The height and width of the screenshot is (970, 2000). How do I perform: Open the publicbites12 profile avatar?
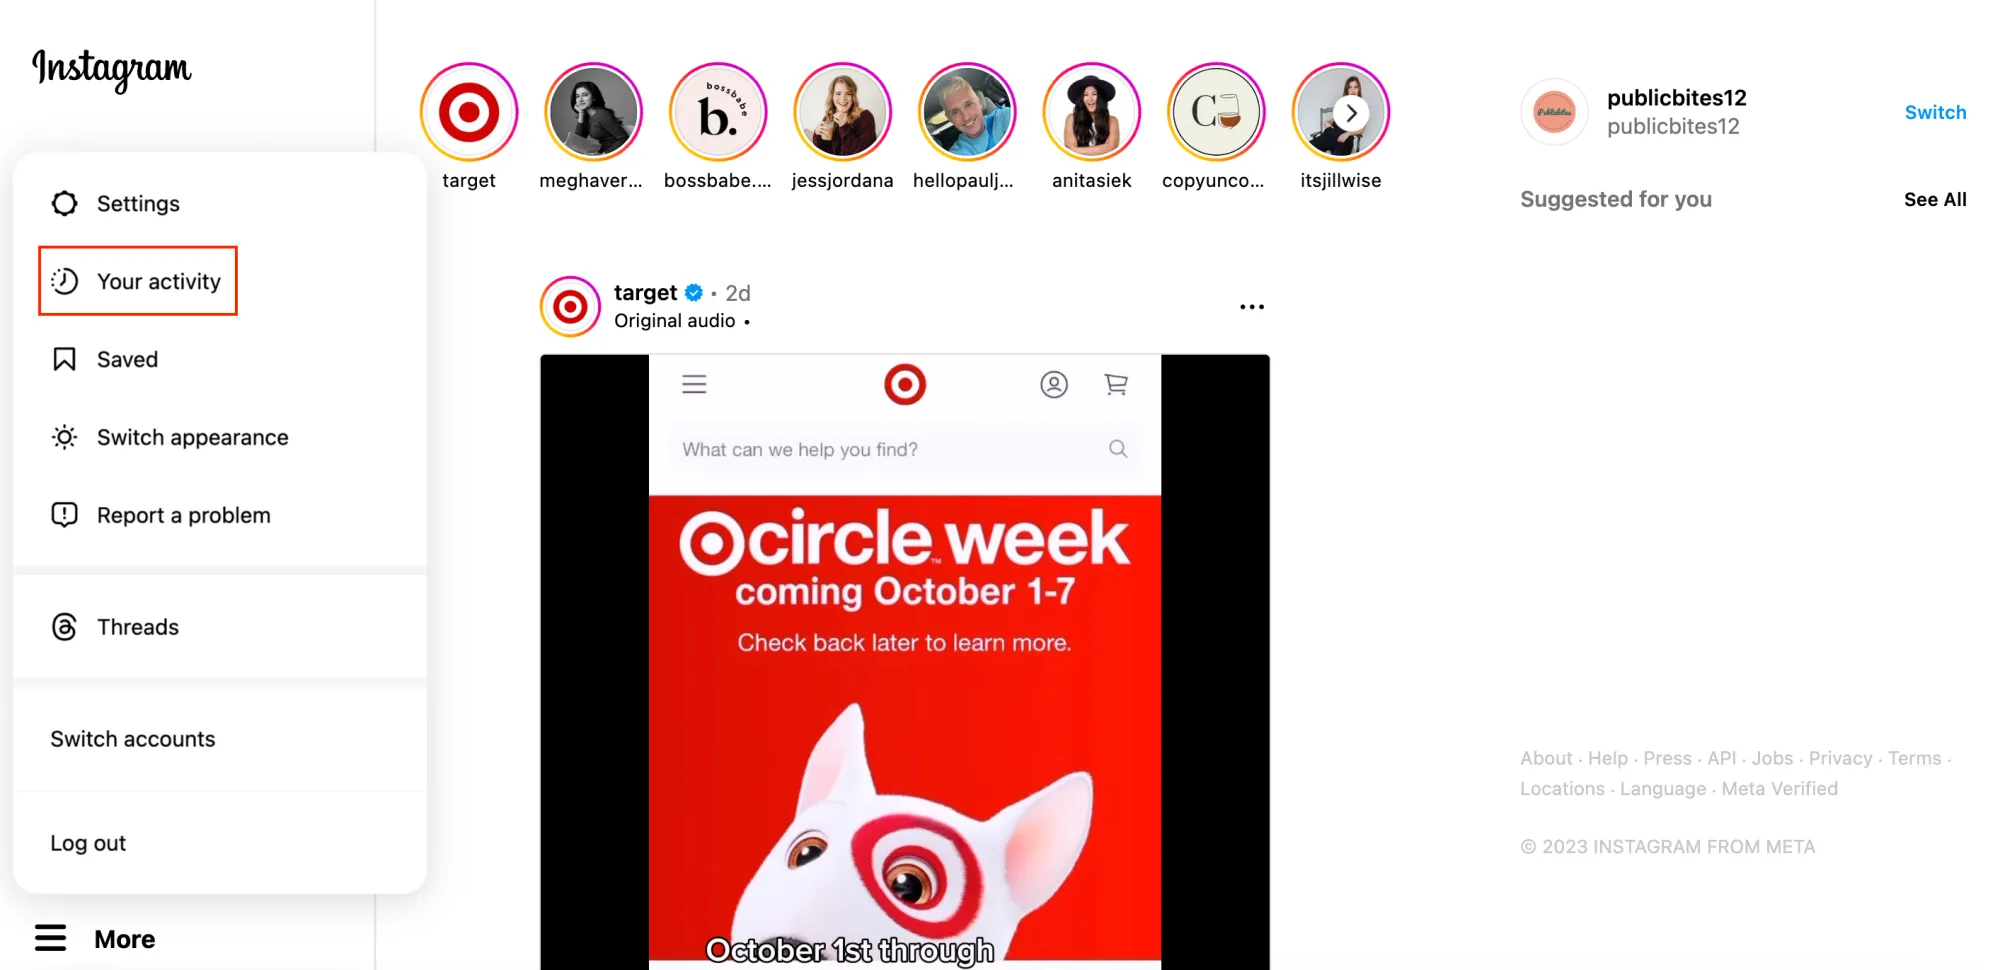pyautogui.click(x=1554, y=112)
